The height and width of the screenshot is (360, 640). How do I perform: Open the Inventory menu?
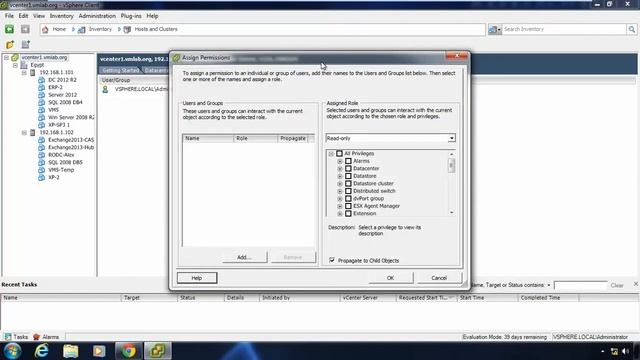point(62,16)
